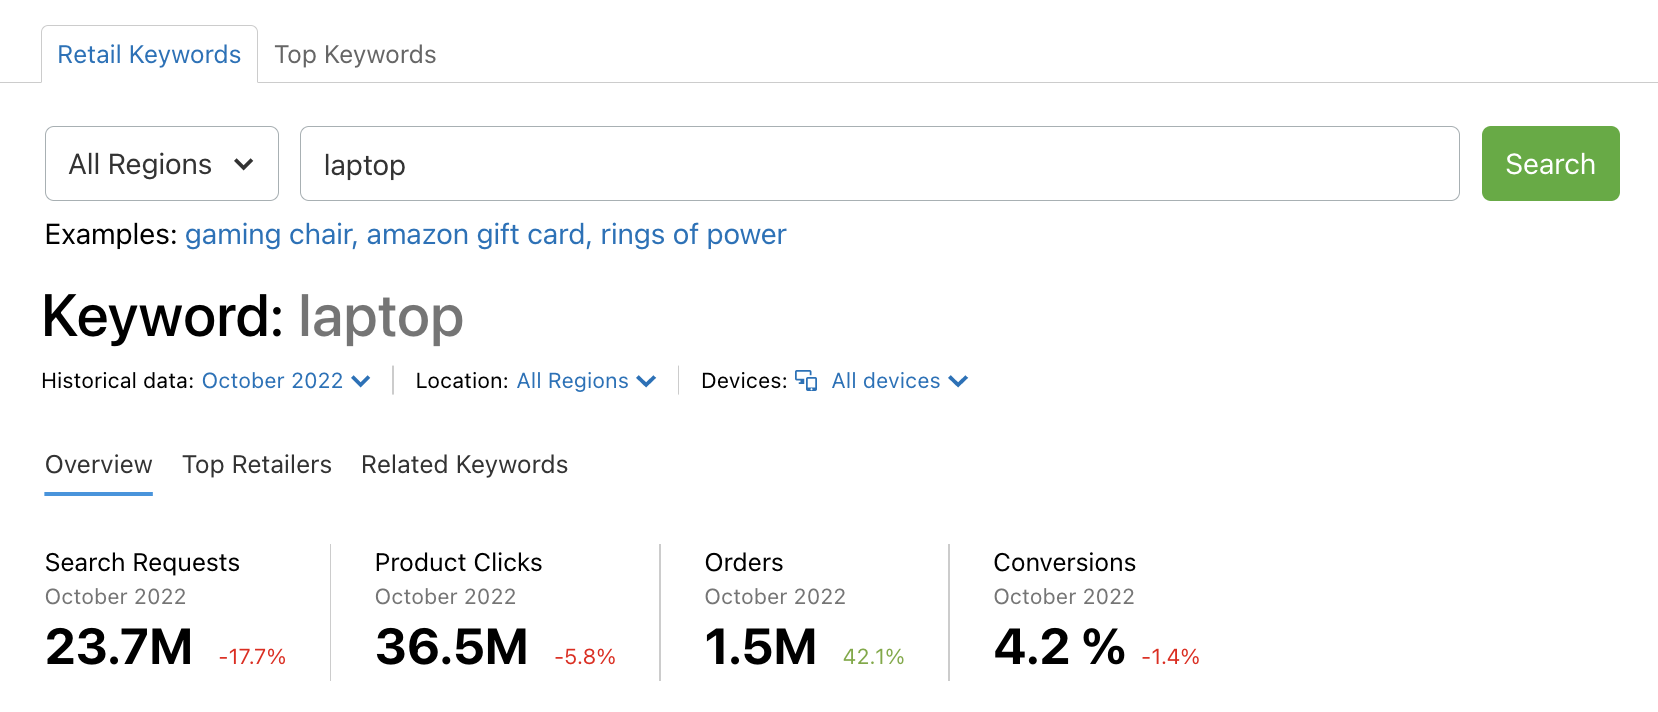Open the Location All Regions filter
The width and height of the screenshot is (1658, 712).
click(x=586, y=381)
